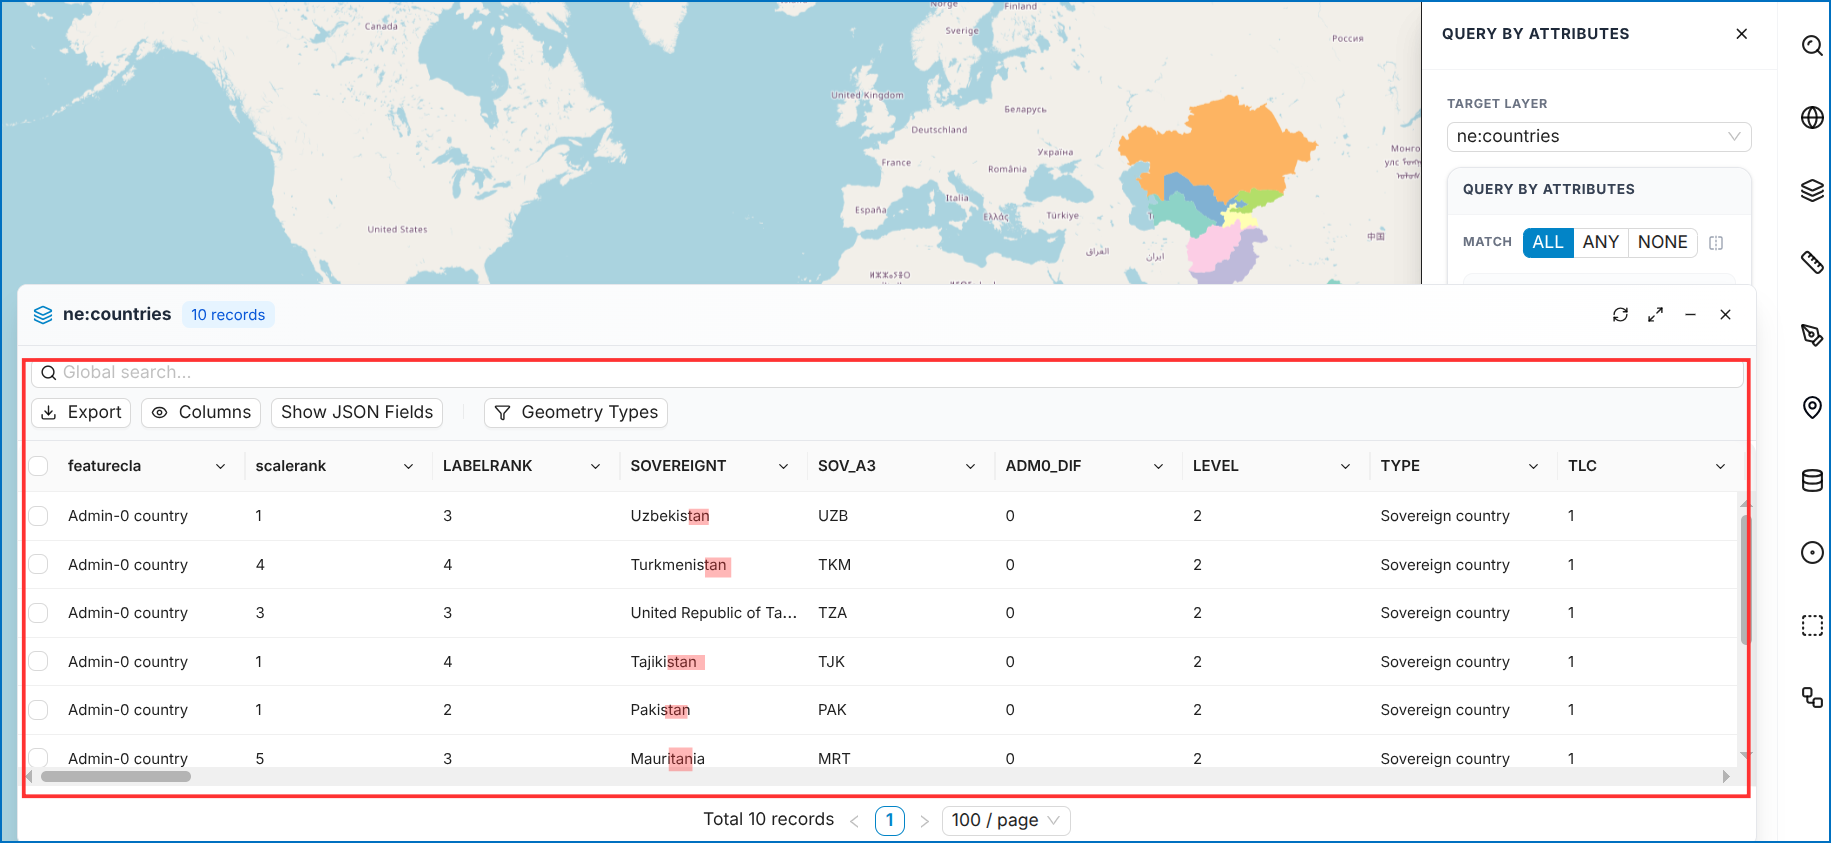Open the location pin tool
The height and width of the screenshot is (843, 1831).
tap(1812, 407)
